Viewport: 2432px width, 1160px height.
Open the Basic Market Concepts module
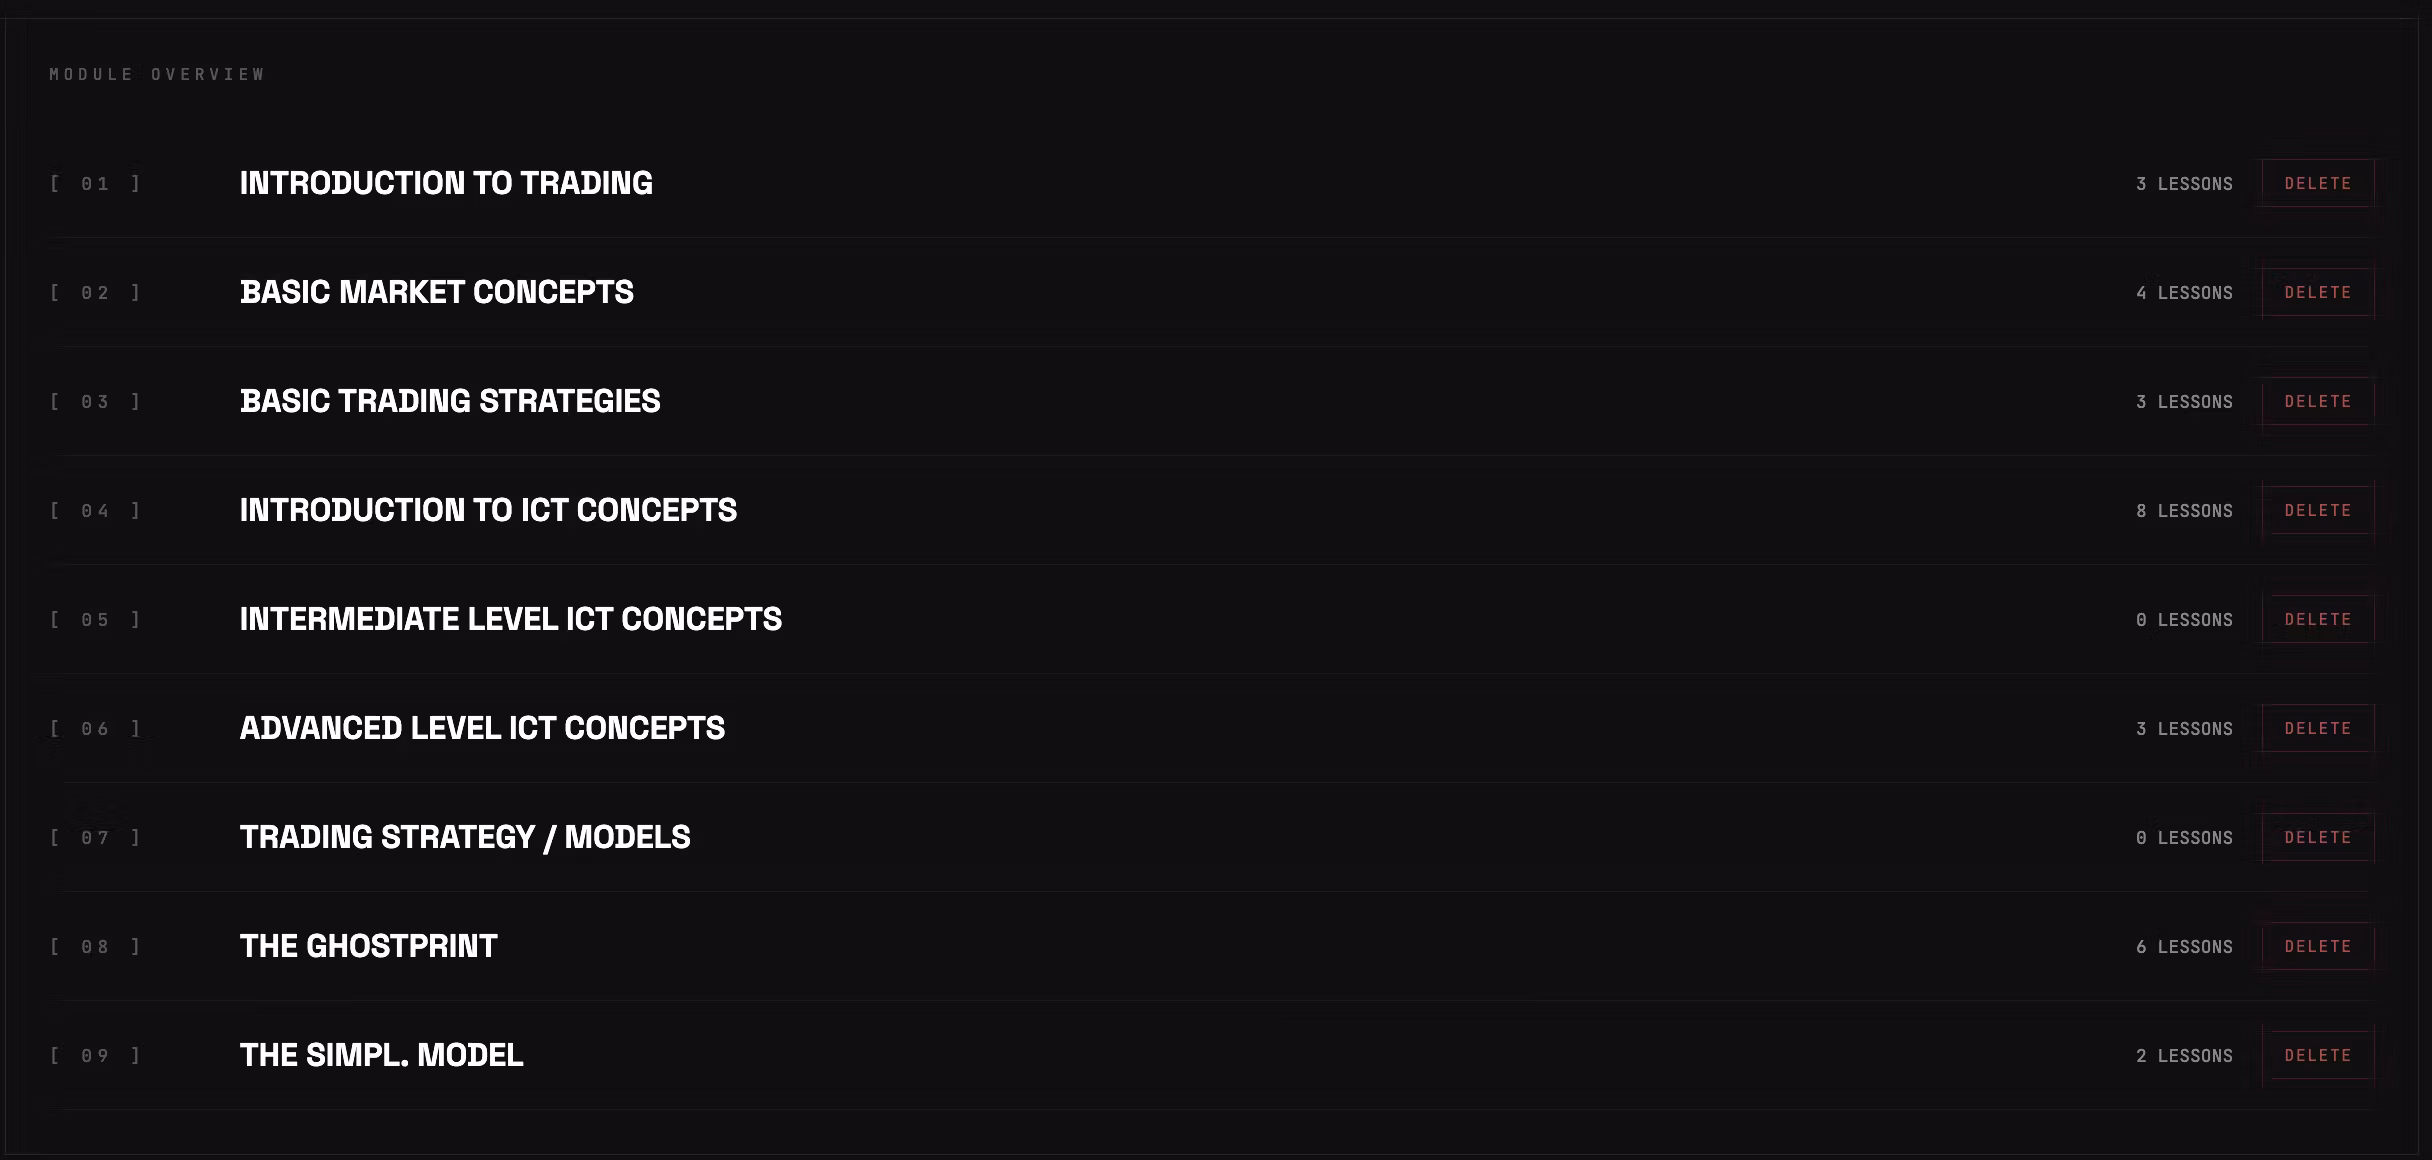click(x=436, y=292)
